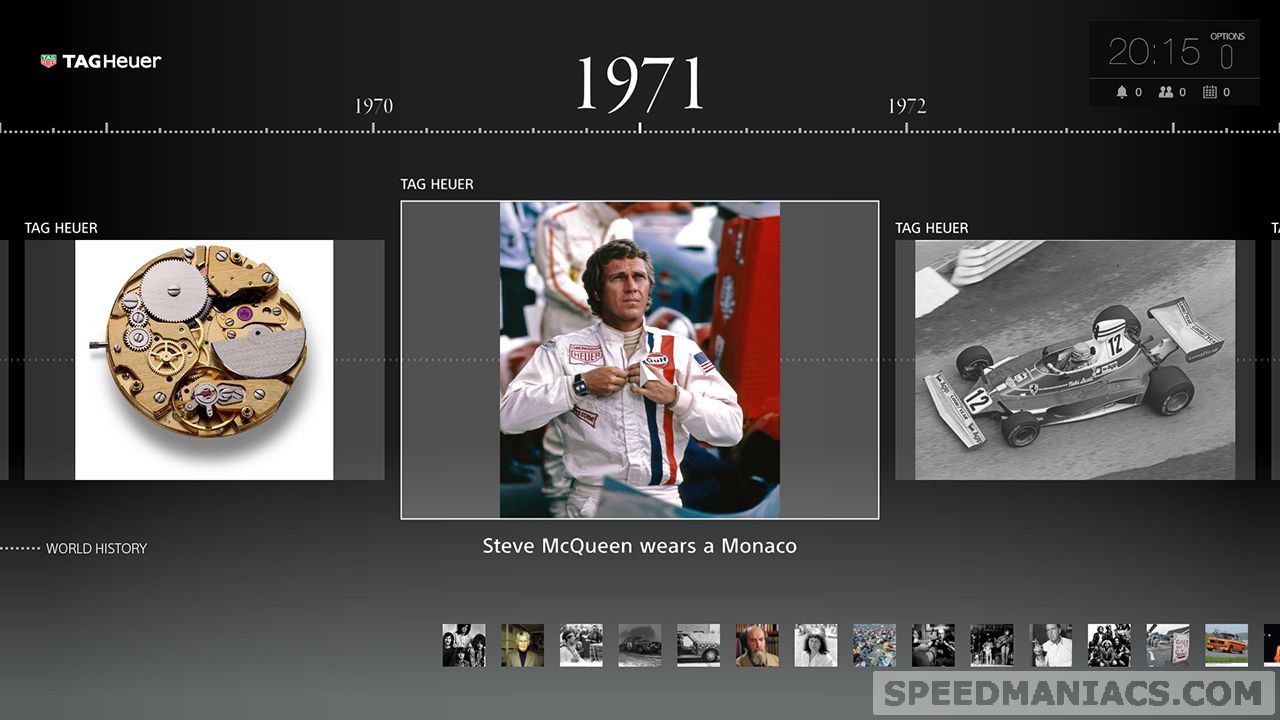Select the watch movement card
This screenshot has width=1280, height=720.
click(204, 360)
